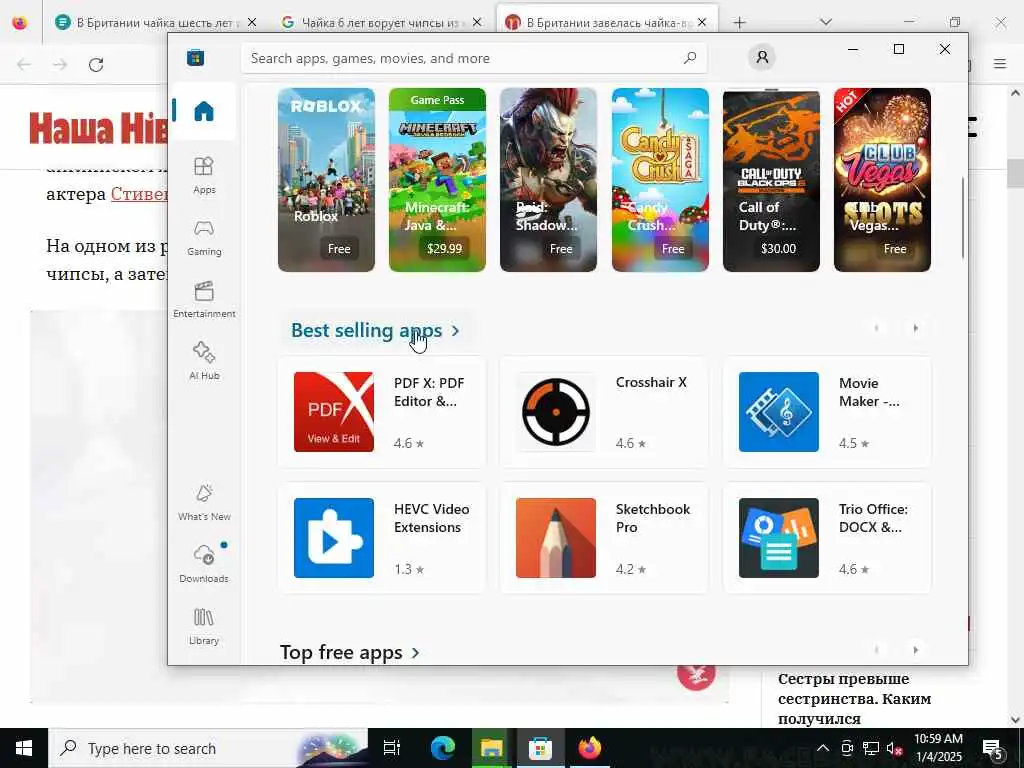The width and height of the screenshot is (1024, 768).
Task: Go back in Firefox
Action: pos(24,65)
